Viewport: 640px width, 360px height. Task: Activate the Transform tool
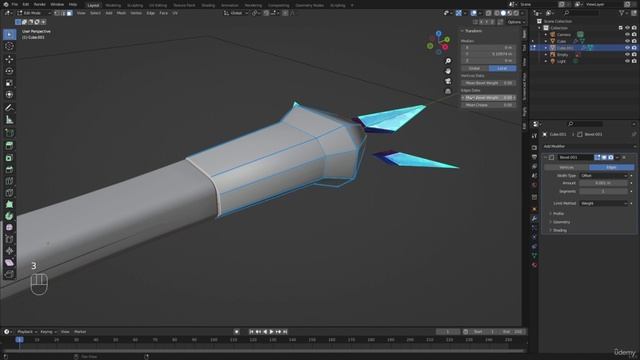tap(9, 95)
